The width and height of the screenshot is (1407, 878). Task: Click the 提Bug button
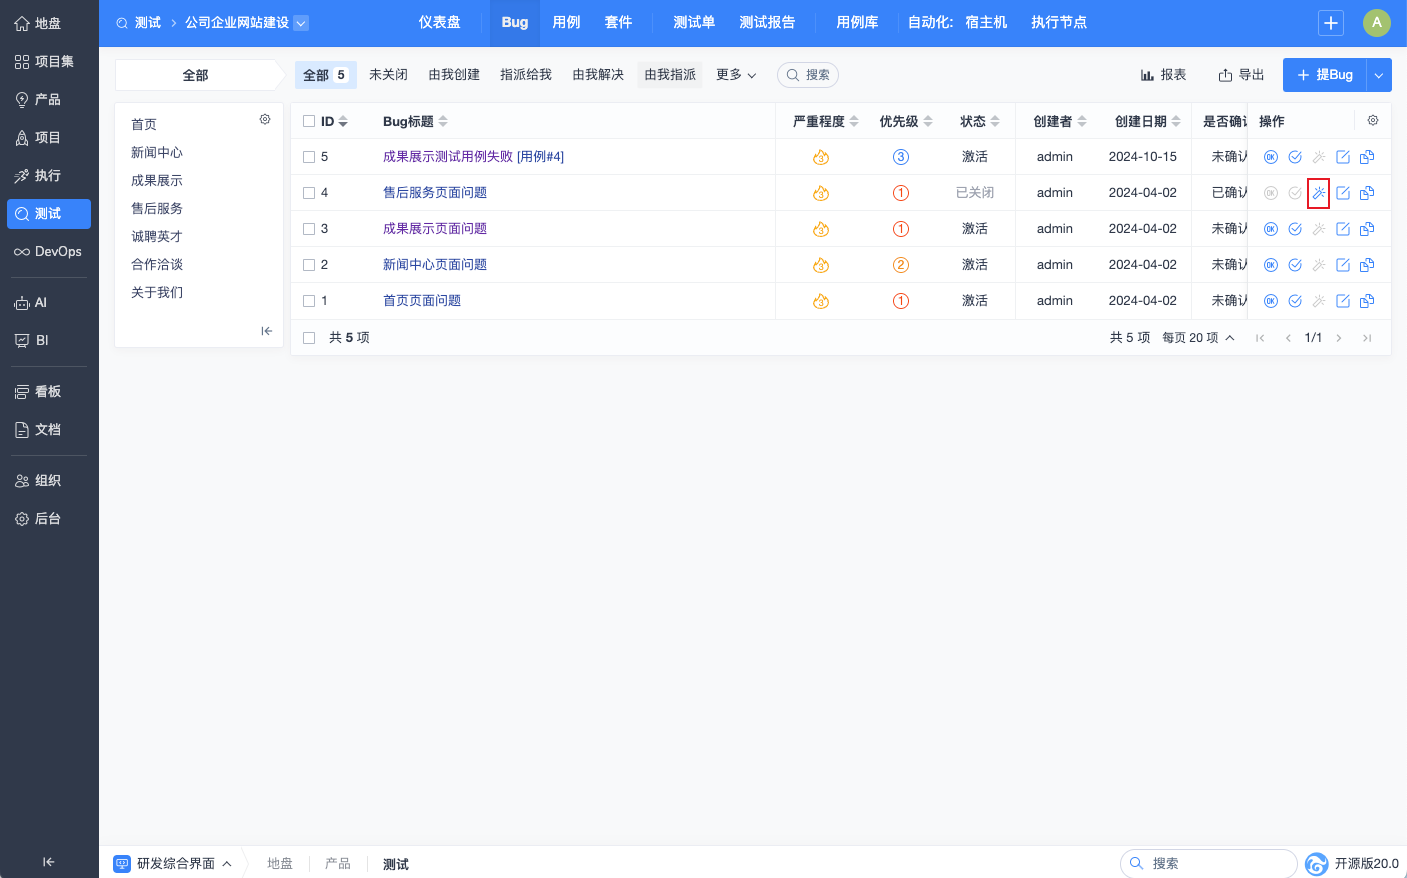click(x=1324, y=75)
